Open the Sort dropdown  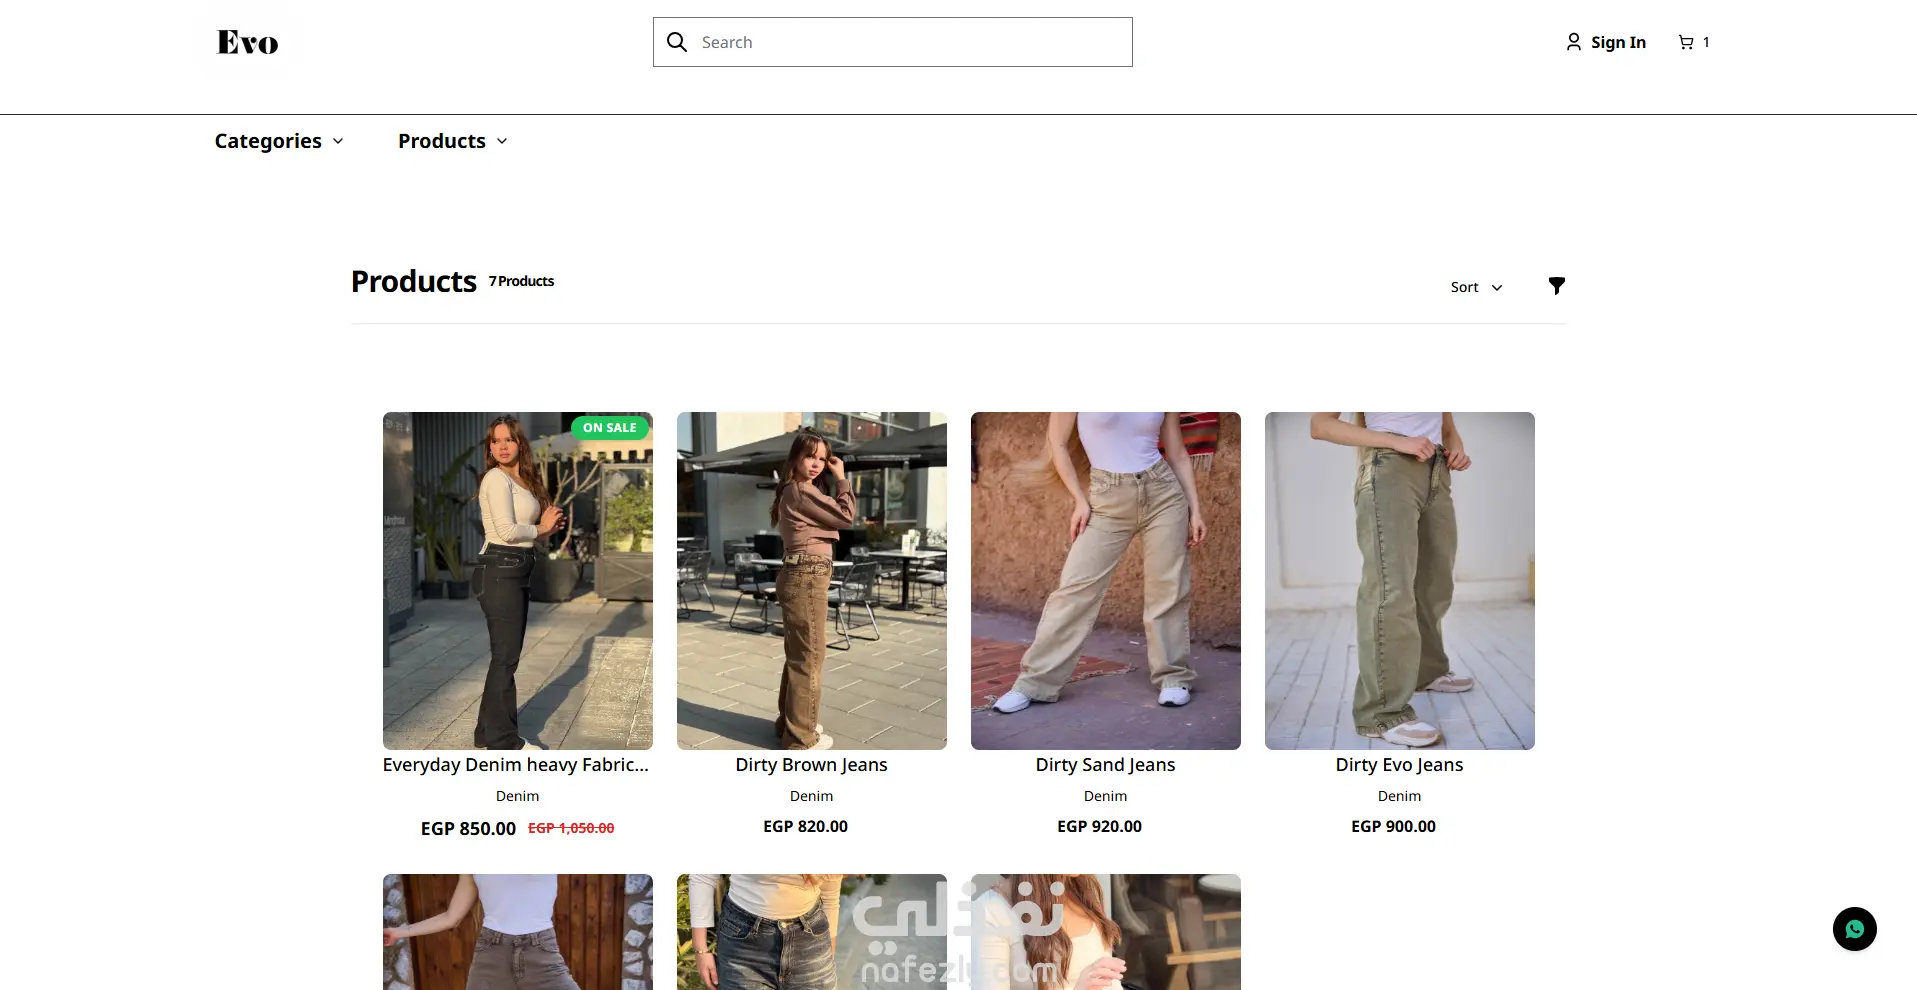tap(1476, 287)
